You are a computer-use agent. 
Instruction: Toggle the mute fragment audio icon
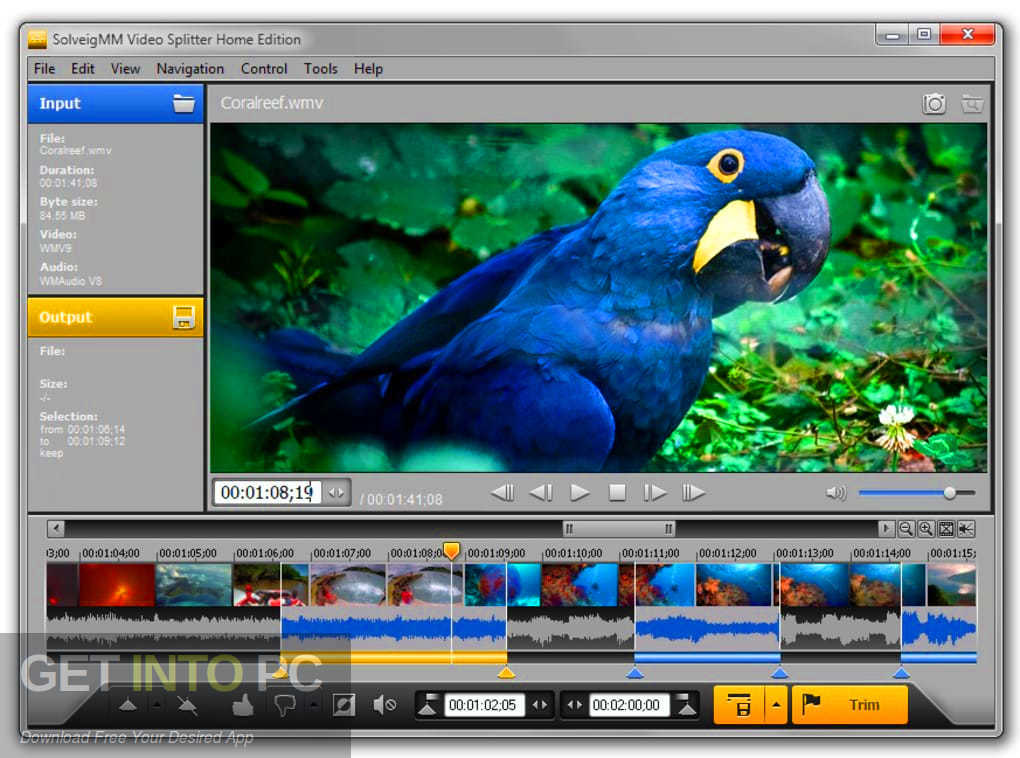pos(384,705)
